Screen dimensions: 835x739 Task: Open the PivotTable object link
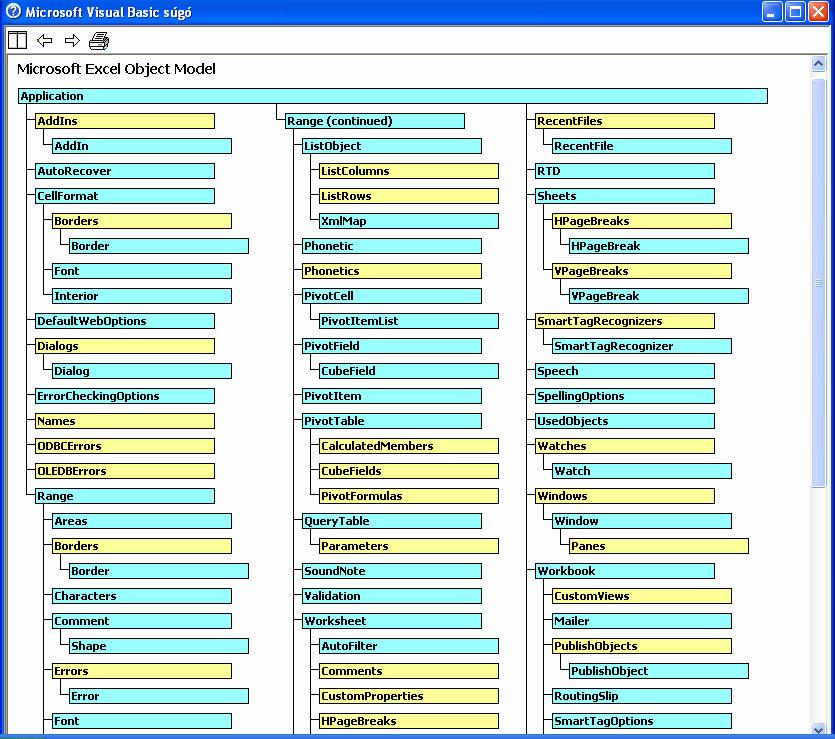pyautogui.click(x=392, y=421)
